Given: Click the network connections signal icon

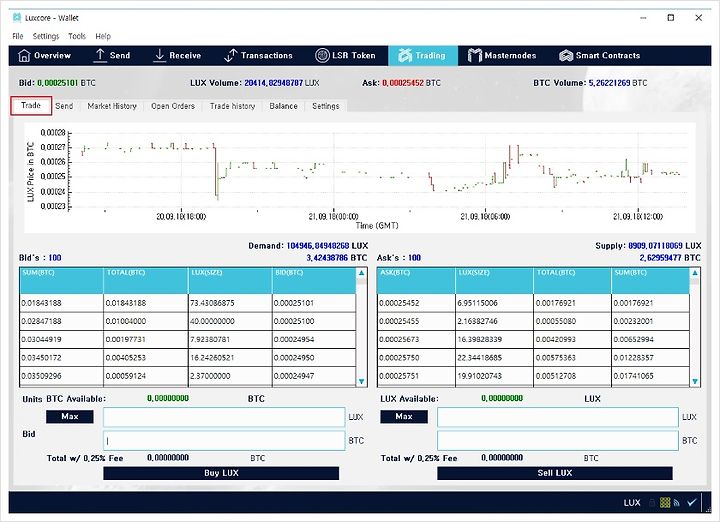Looking at the screenshot, I should pos(676,503).
